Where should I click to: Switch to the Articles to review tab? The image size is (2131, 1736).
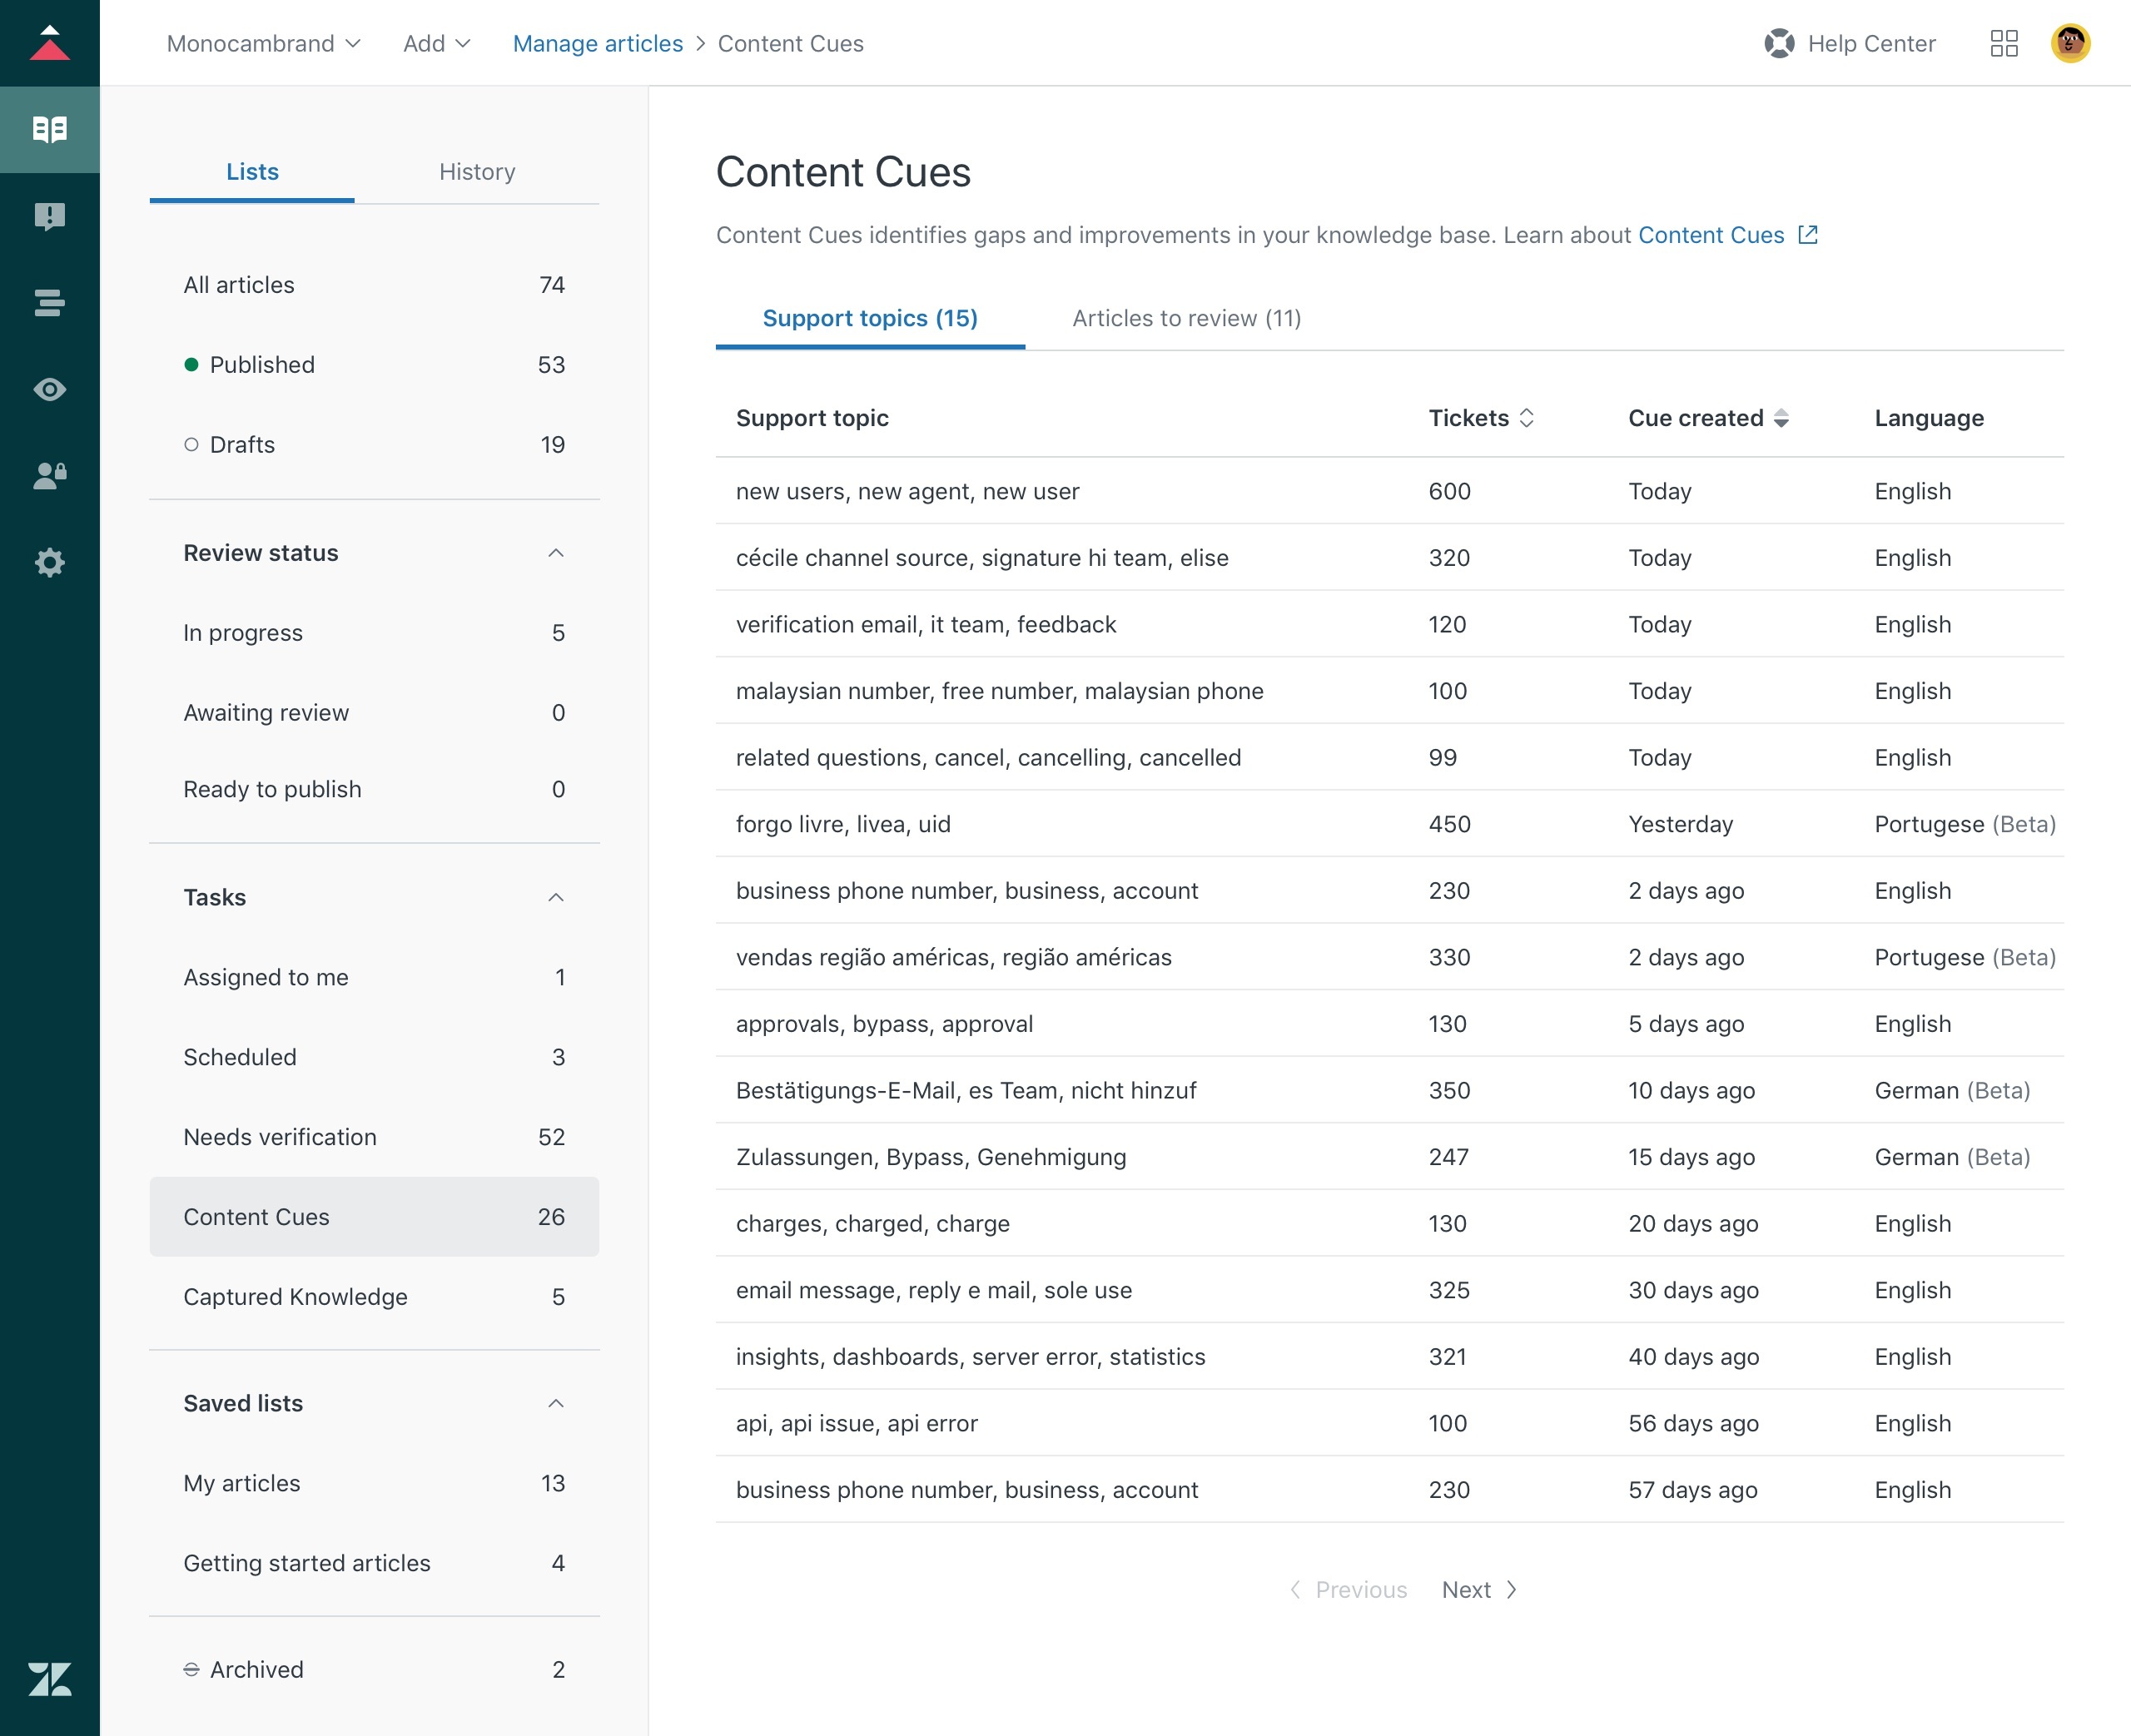point(1188,317)
